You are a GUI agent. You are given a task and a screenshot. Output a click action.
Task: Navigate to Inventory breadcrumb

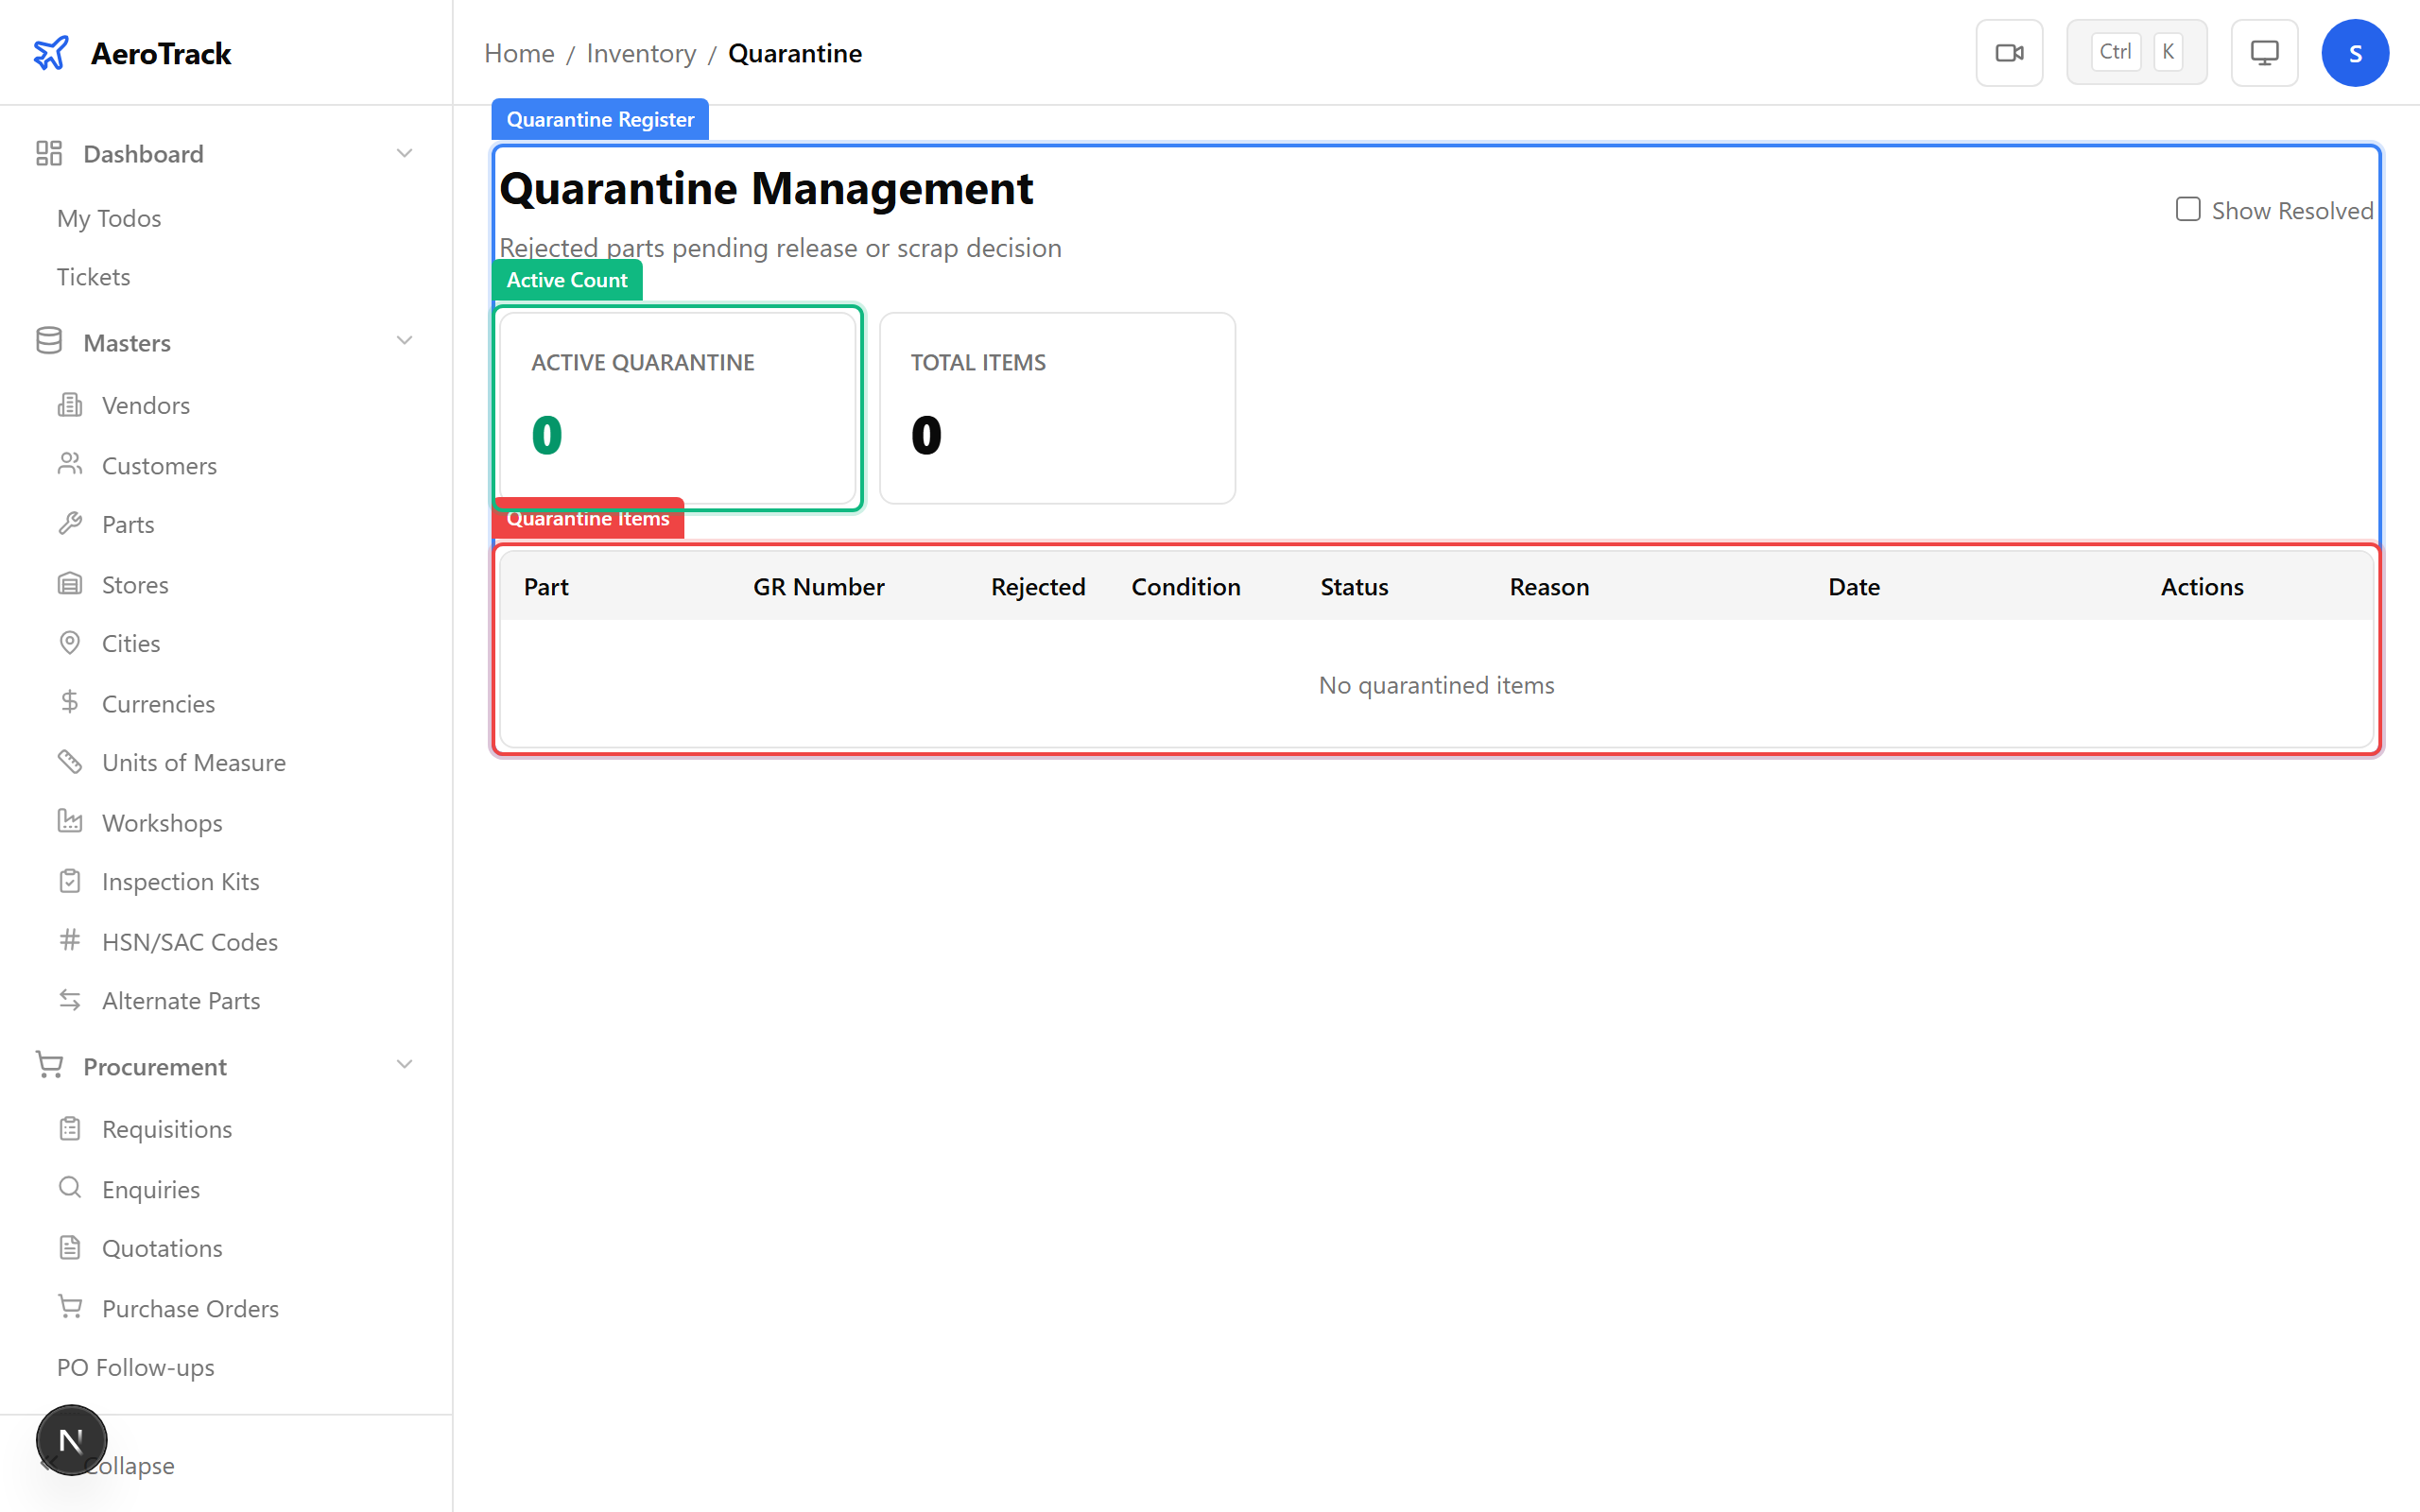click(x=640, y=52)
